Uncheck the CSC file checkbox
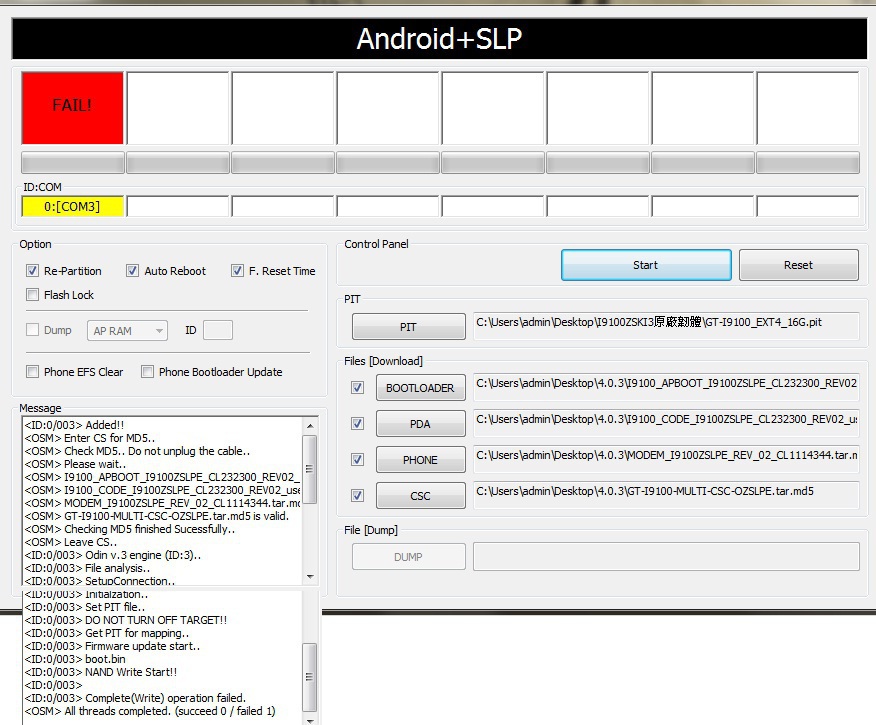This screenshot has width=876, height=725. click(x=358, y=495)
